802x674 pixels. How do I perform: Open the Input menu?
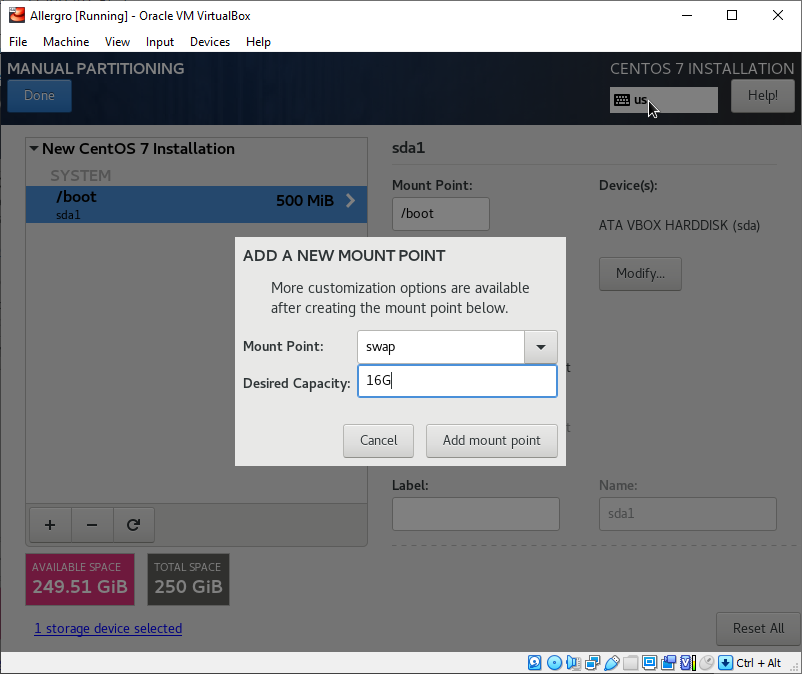point(160,42)
